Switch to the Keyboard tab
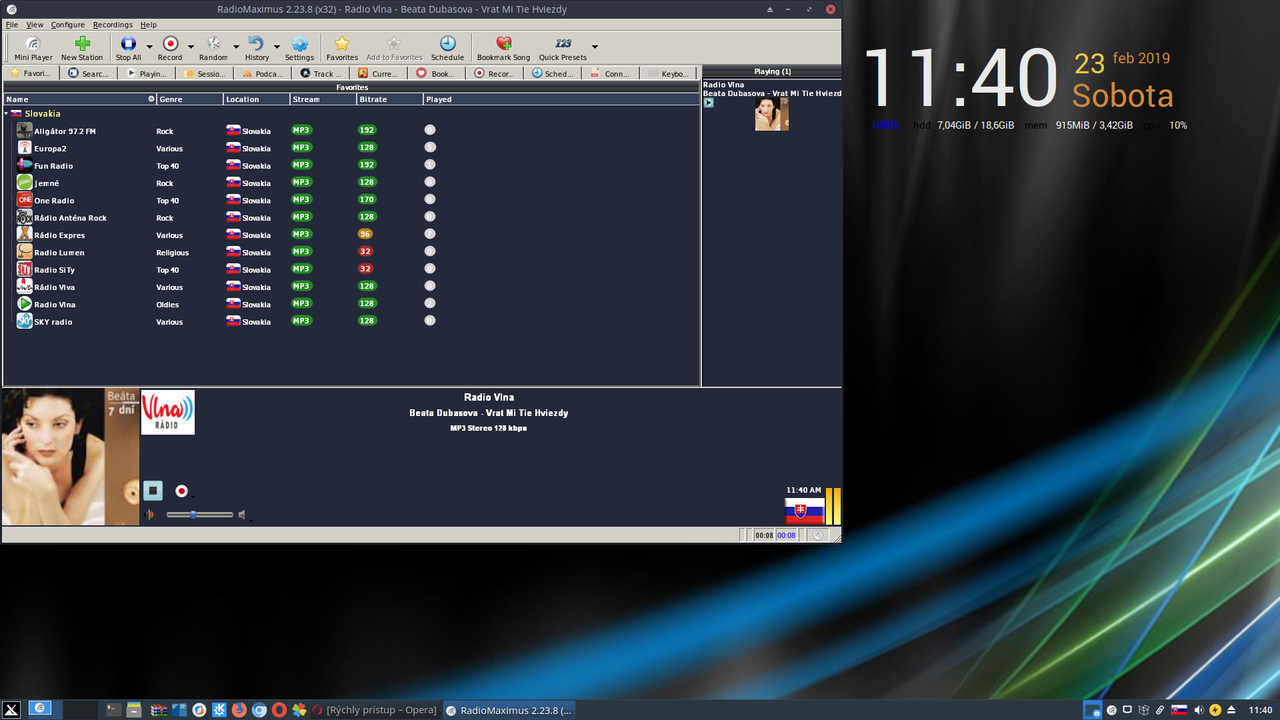 (x=669, y=73)
